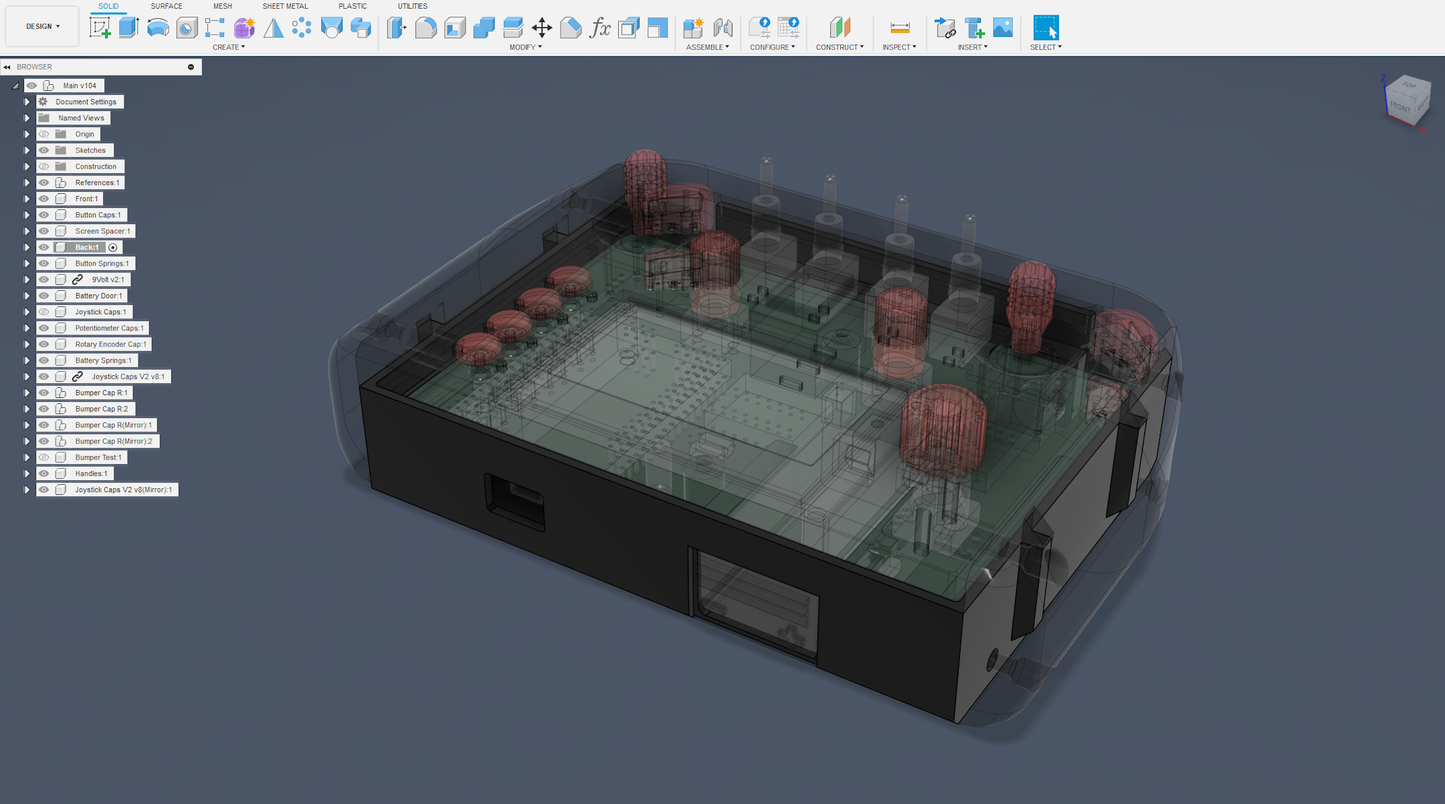Expand the Sketches folder

[27, 150]
